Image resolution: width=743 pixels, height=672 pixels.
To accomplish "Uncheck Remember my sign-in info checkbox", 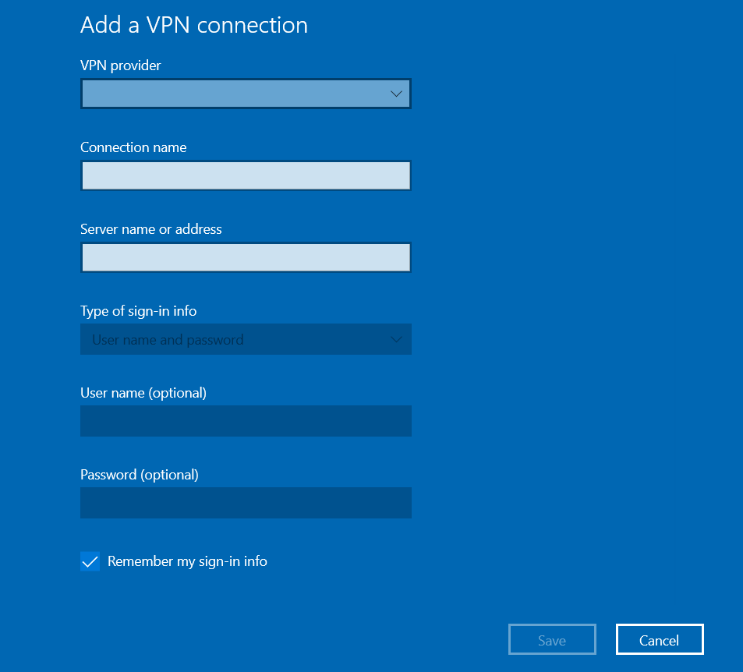I will [90, 562].
